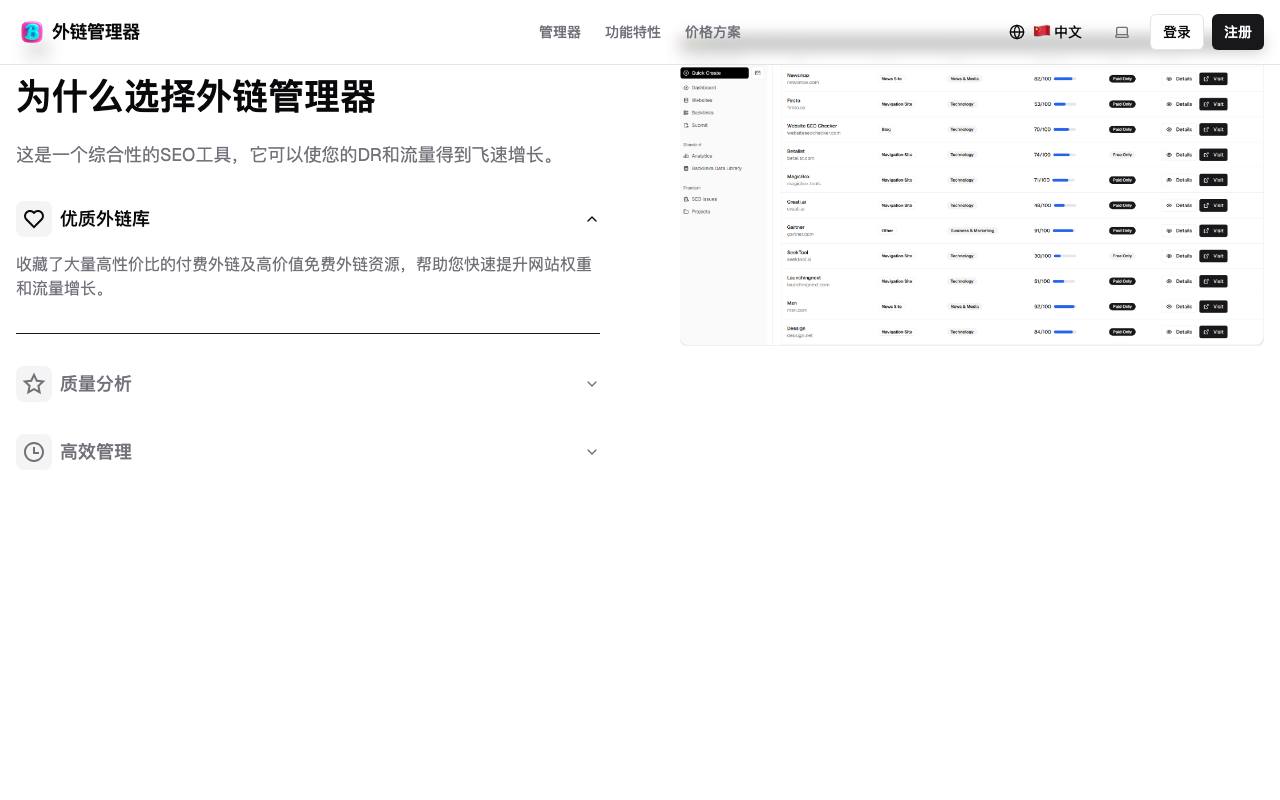This screenshot has width=1280, height=800.
Task: Click the 外链管理器 logo icon
Action: pos(32,32)
